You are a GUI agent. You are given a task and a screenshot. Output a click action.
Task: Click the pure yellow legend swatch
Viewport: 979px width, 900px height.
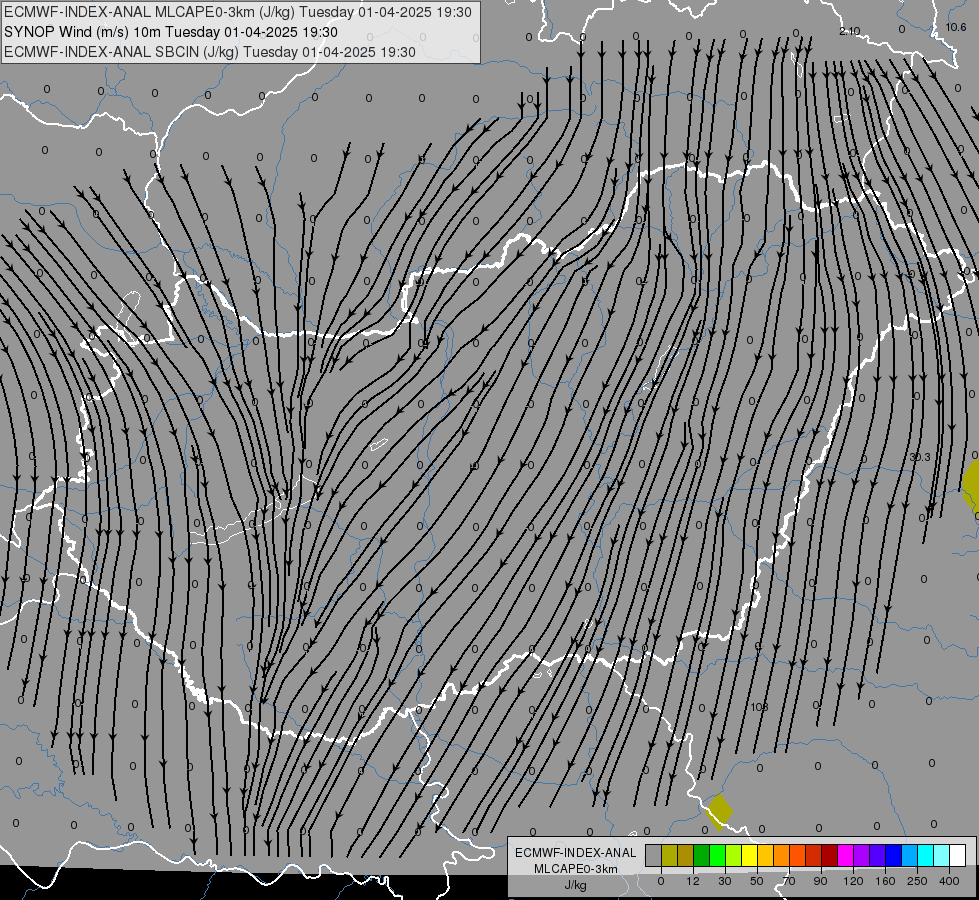point(750,855)
